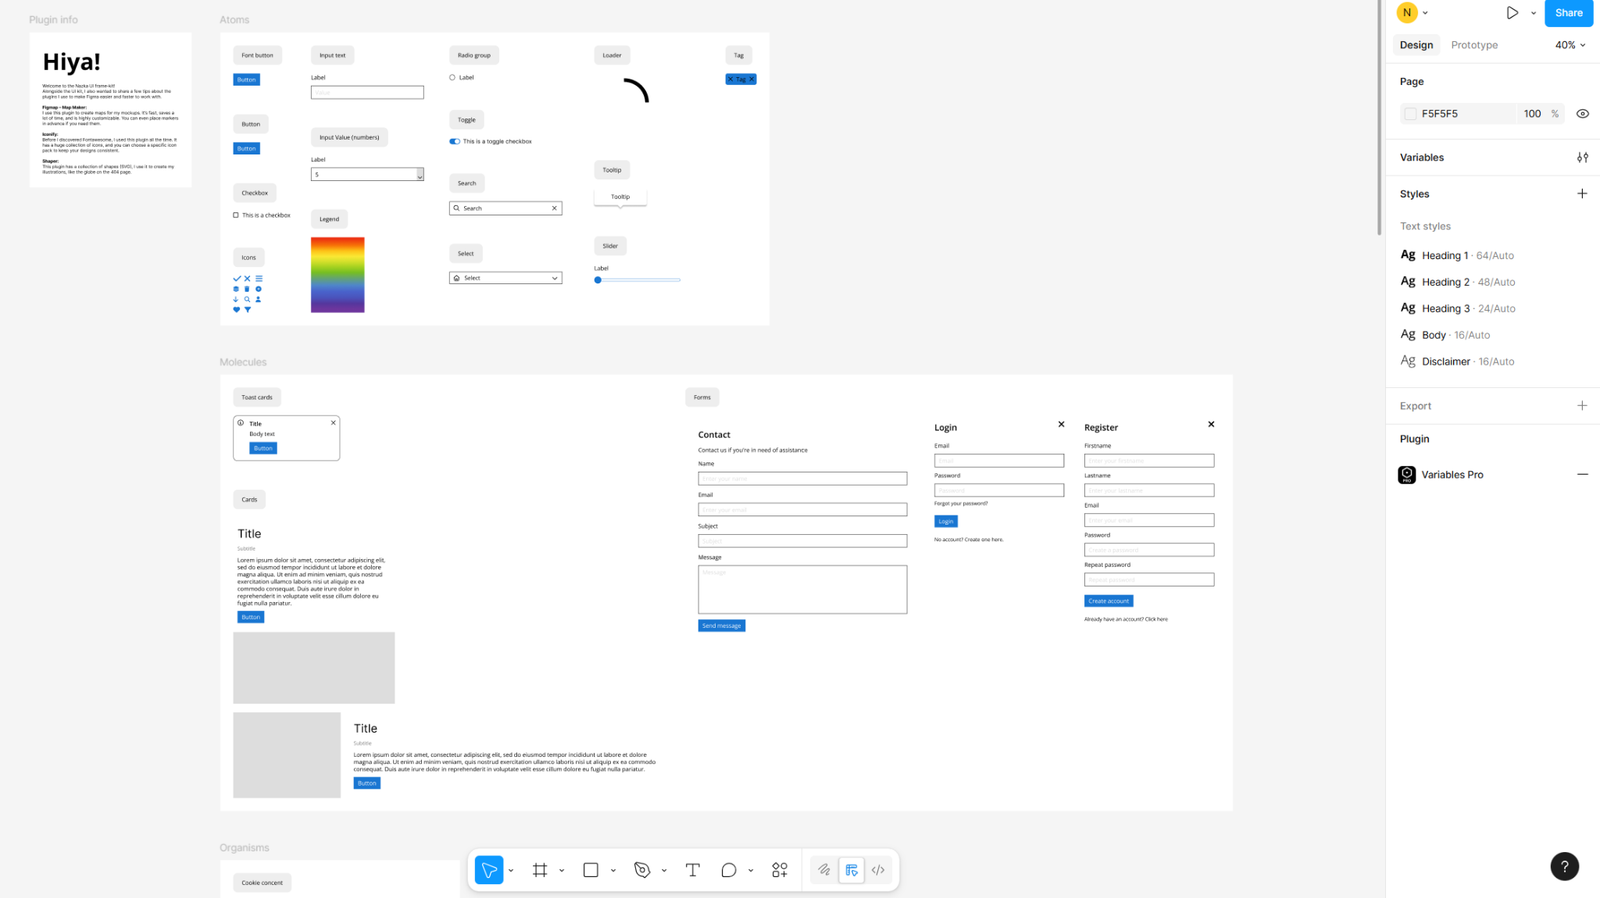Click the Button inside the toast card
Image resolution: width=1600 pixels, height=898 pixels.
pos(263,448)
